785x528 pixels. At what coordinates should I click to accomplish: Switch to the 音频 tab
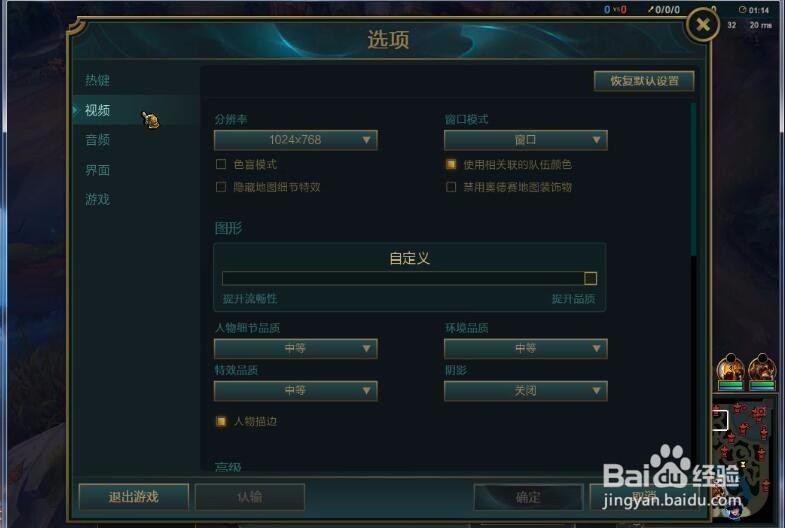pyautogui.click(x=98, y=140)
